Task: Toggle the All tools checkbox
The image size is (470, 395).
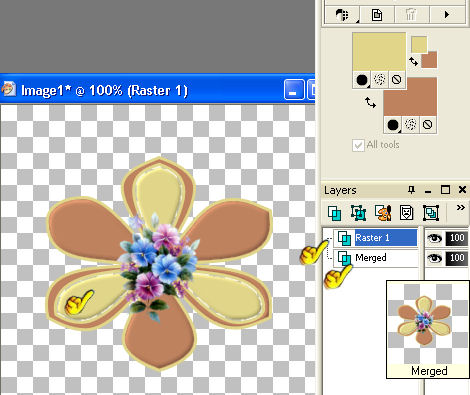Action: pyautogui.click(x=358, y=145)
